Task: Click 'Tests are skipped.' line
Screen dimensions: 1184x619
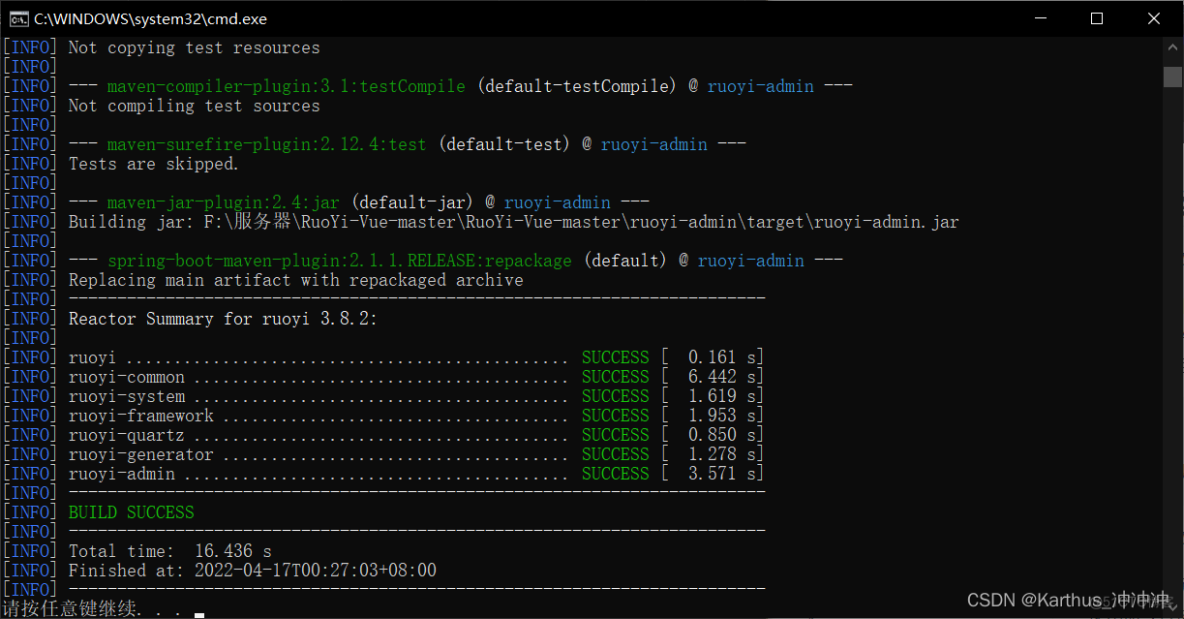Action: point(153,164)
